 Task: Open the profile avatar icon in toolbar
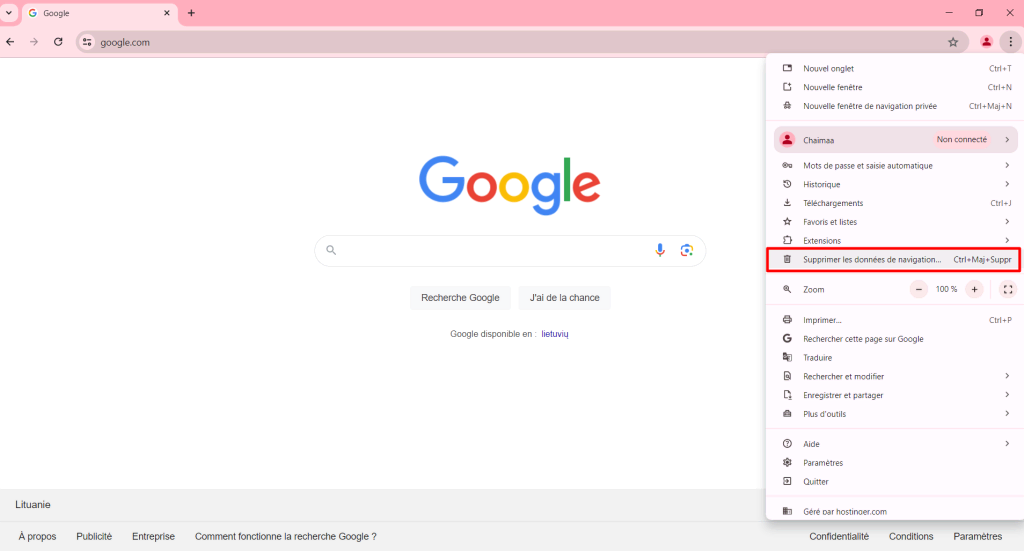[x=986, y=42]
